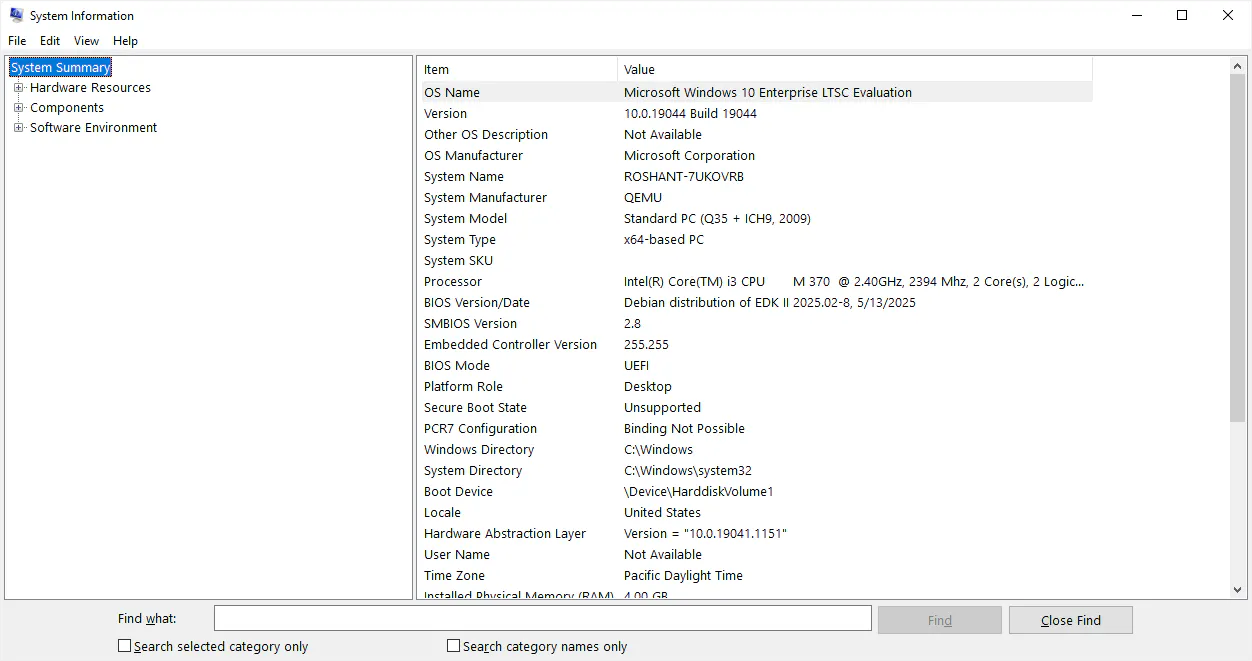Select the Time Zone row
Screen dimensions: 1252x661
755,575
